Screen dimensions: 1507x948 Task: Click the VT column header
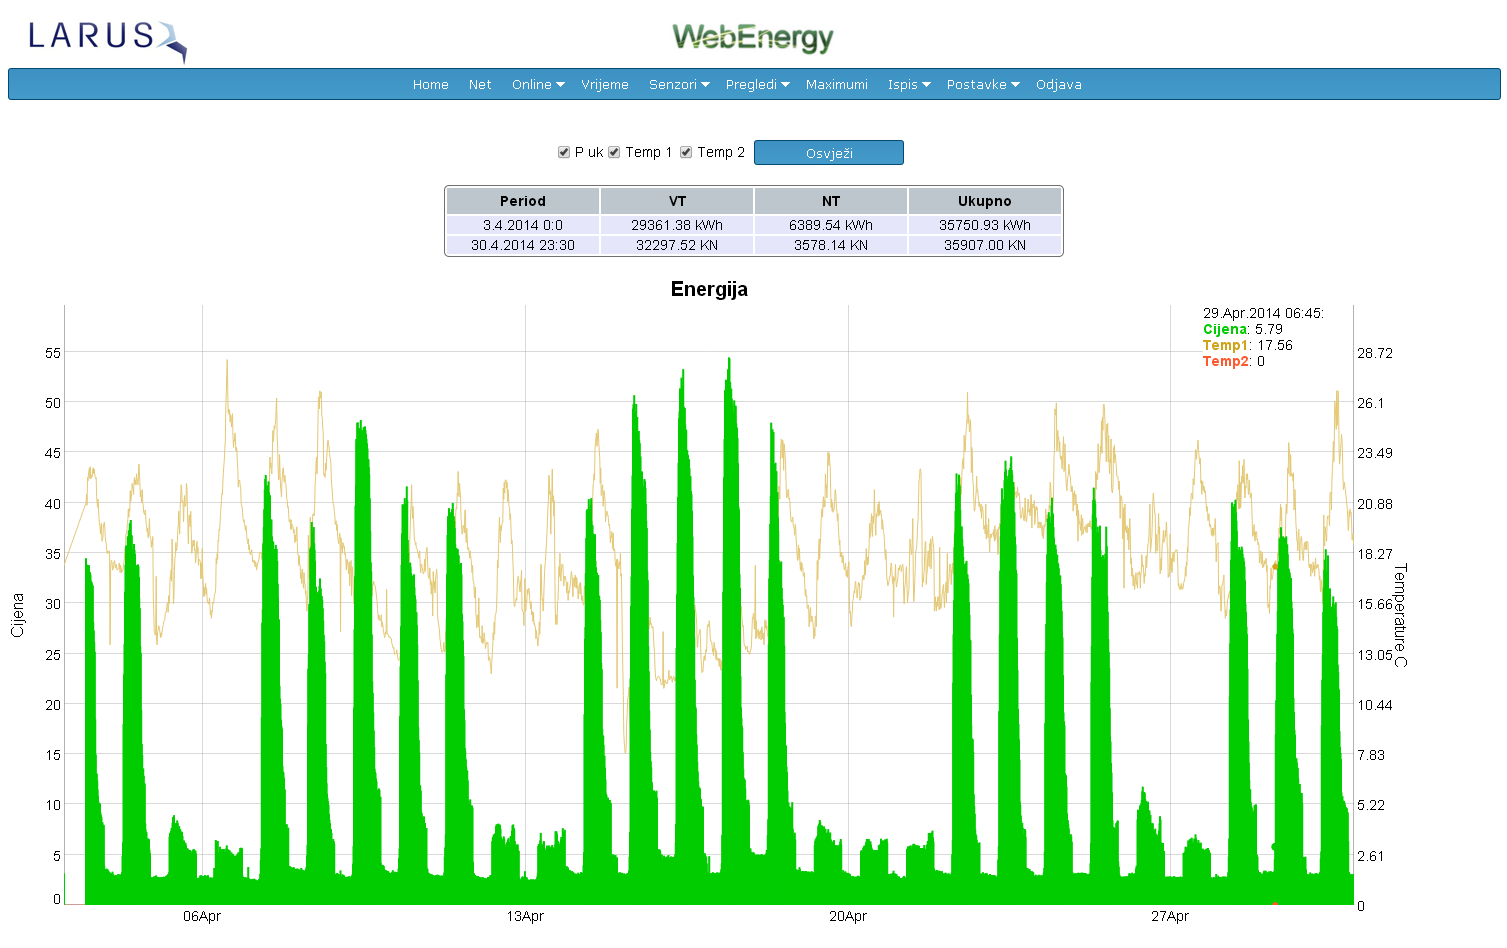click(x=677, y=201)
